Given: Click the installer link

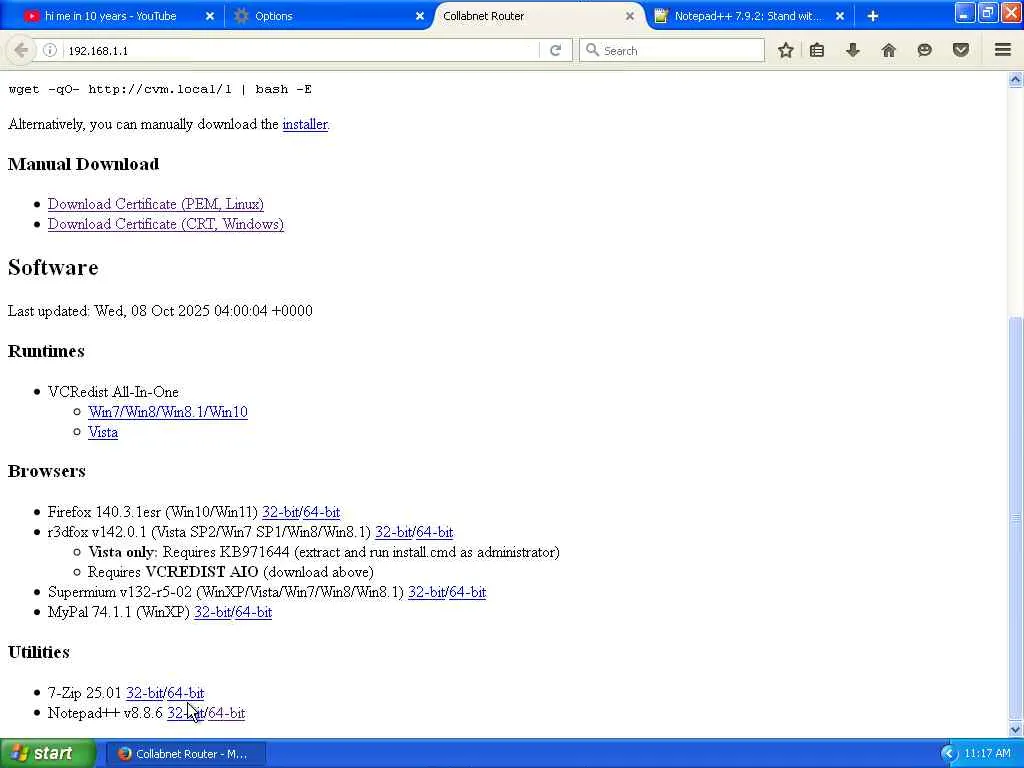Looking at the screenshot, I should [305, 124].
